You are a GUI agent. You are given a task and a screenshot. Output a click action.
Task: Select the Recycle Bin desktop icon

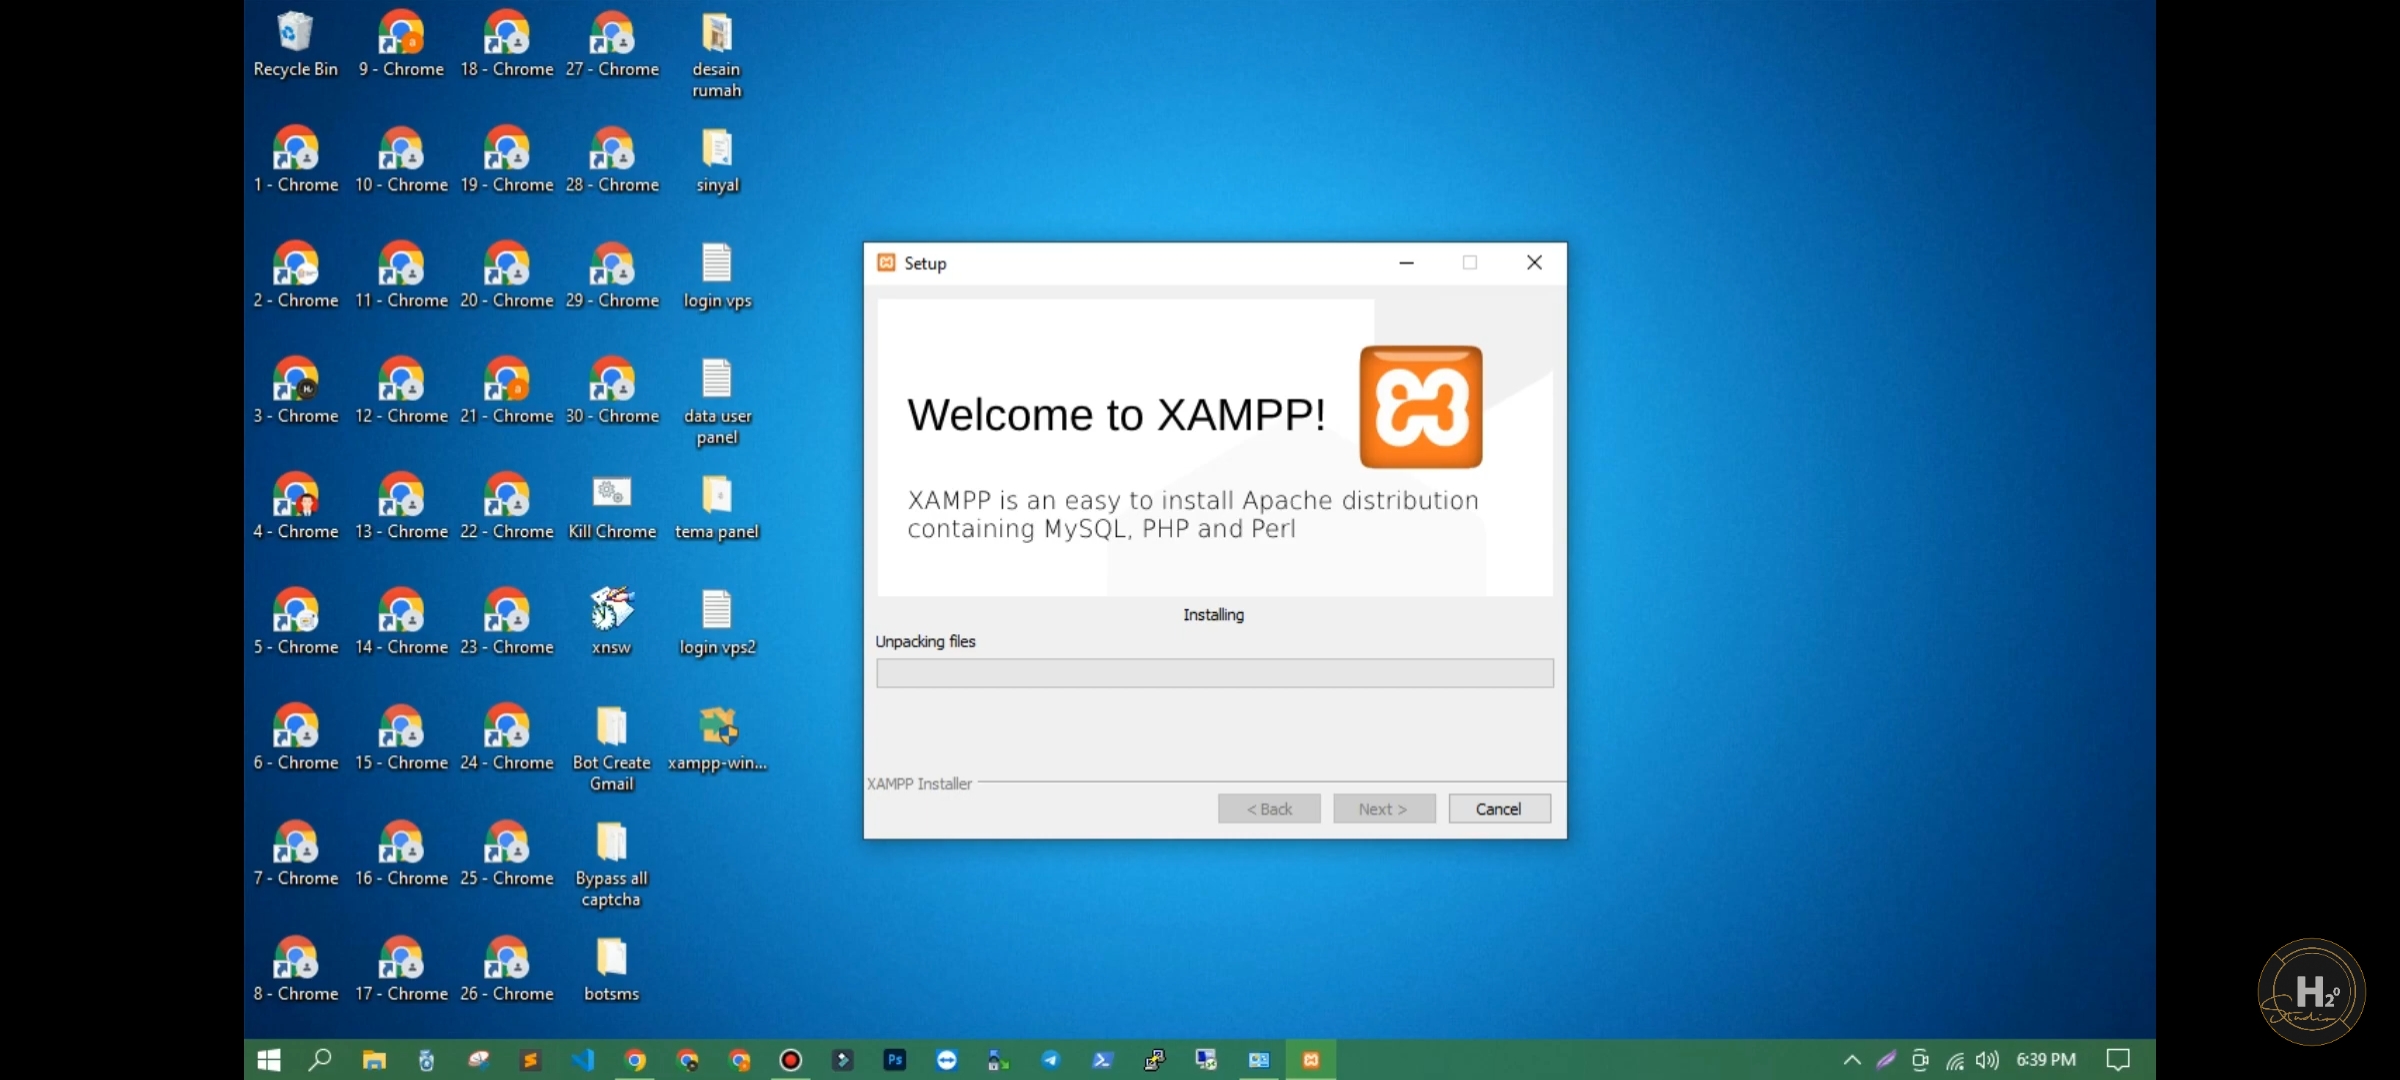point(295,45)
